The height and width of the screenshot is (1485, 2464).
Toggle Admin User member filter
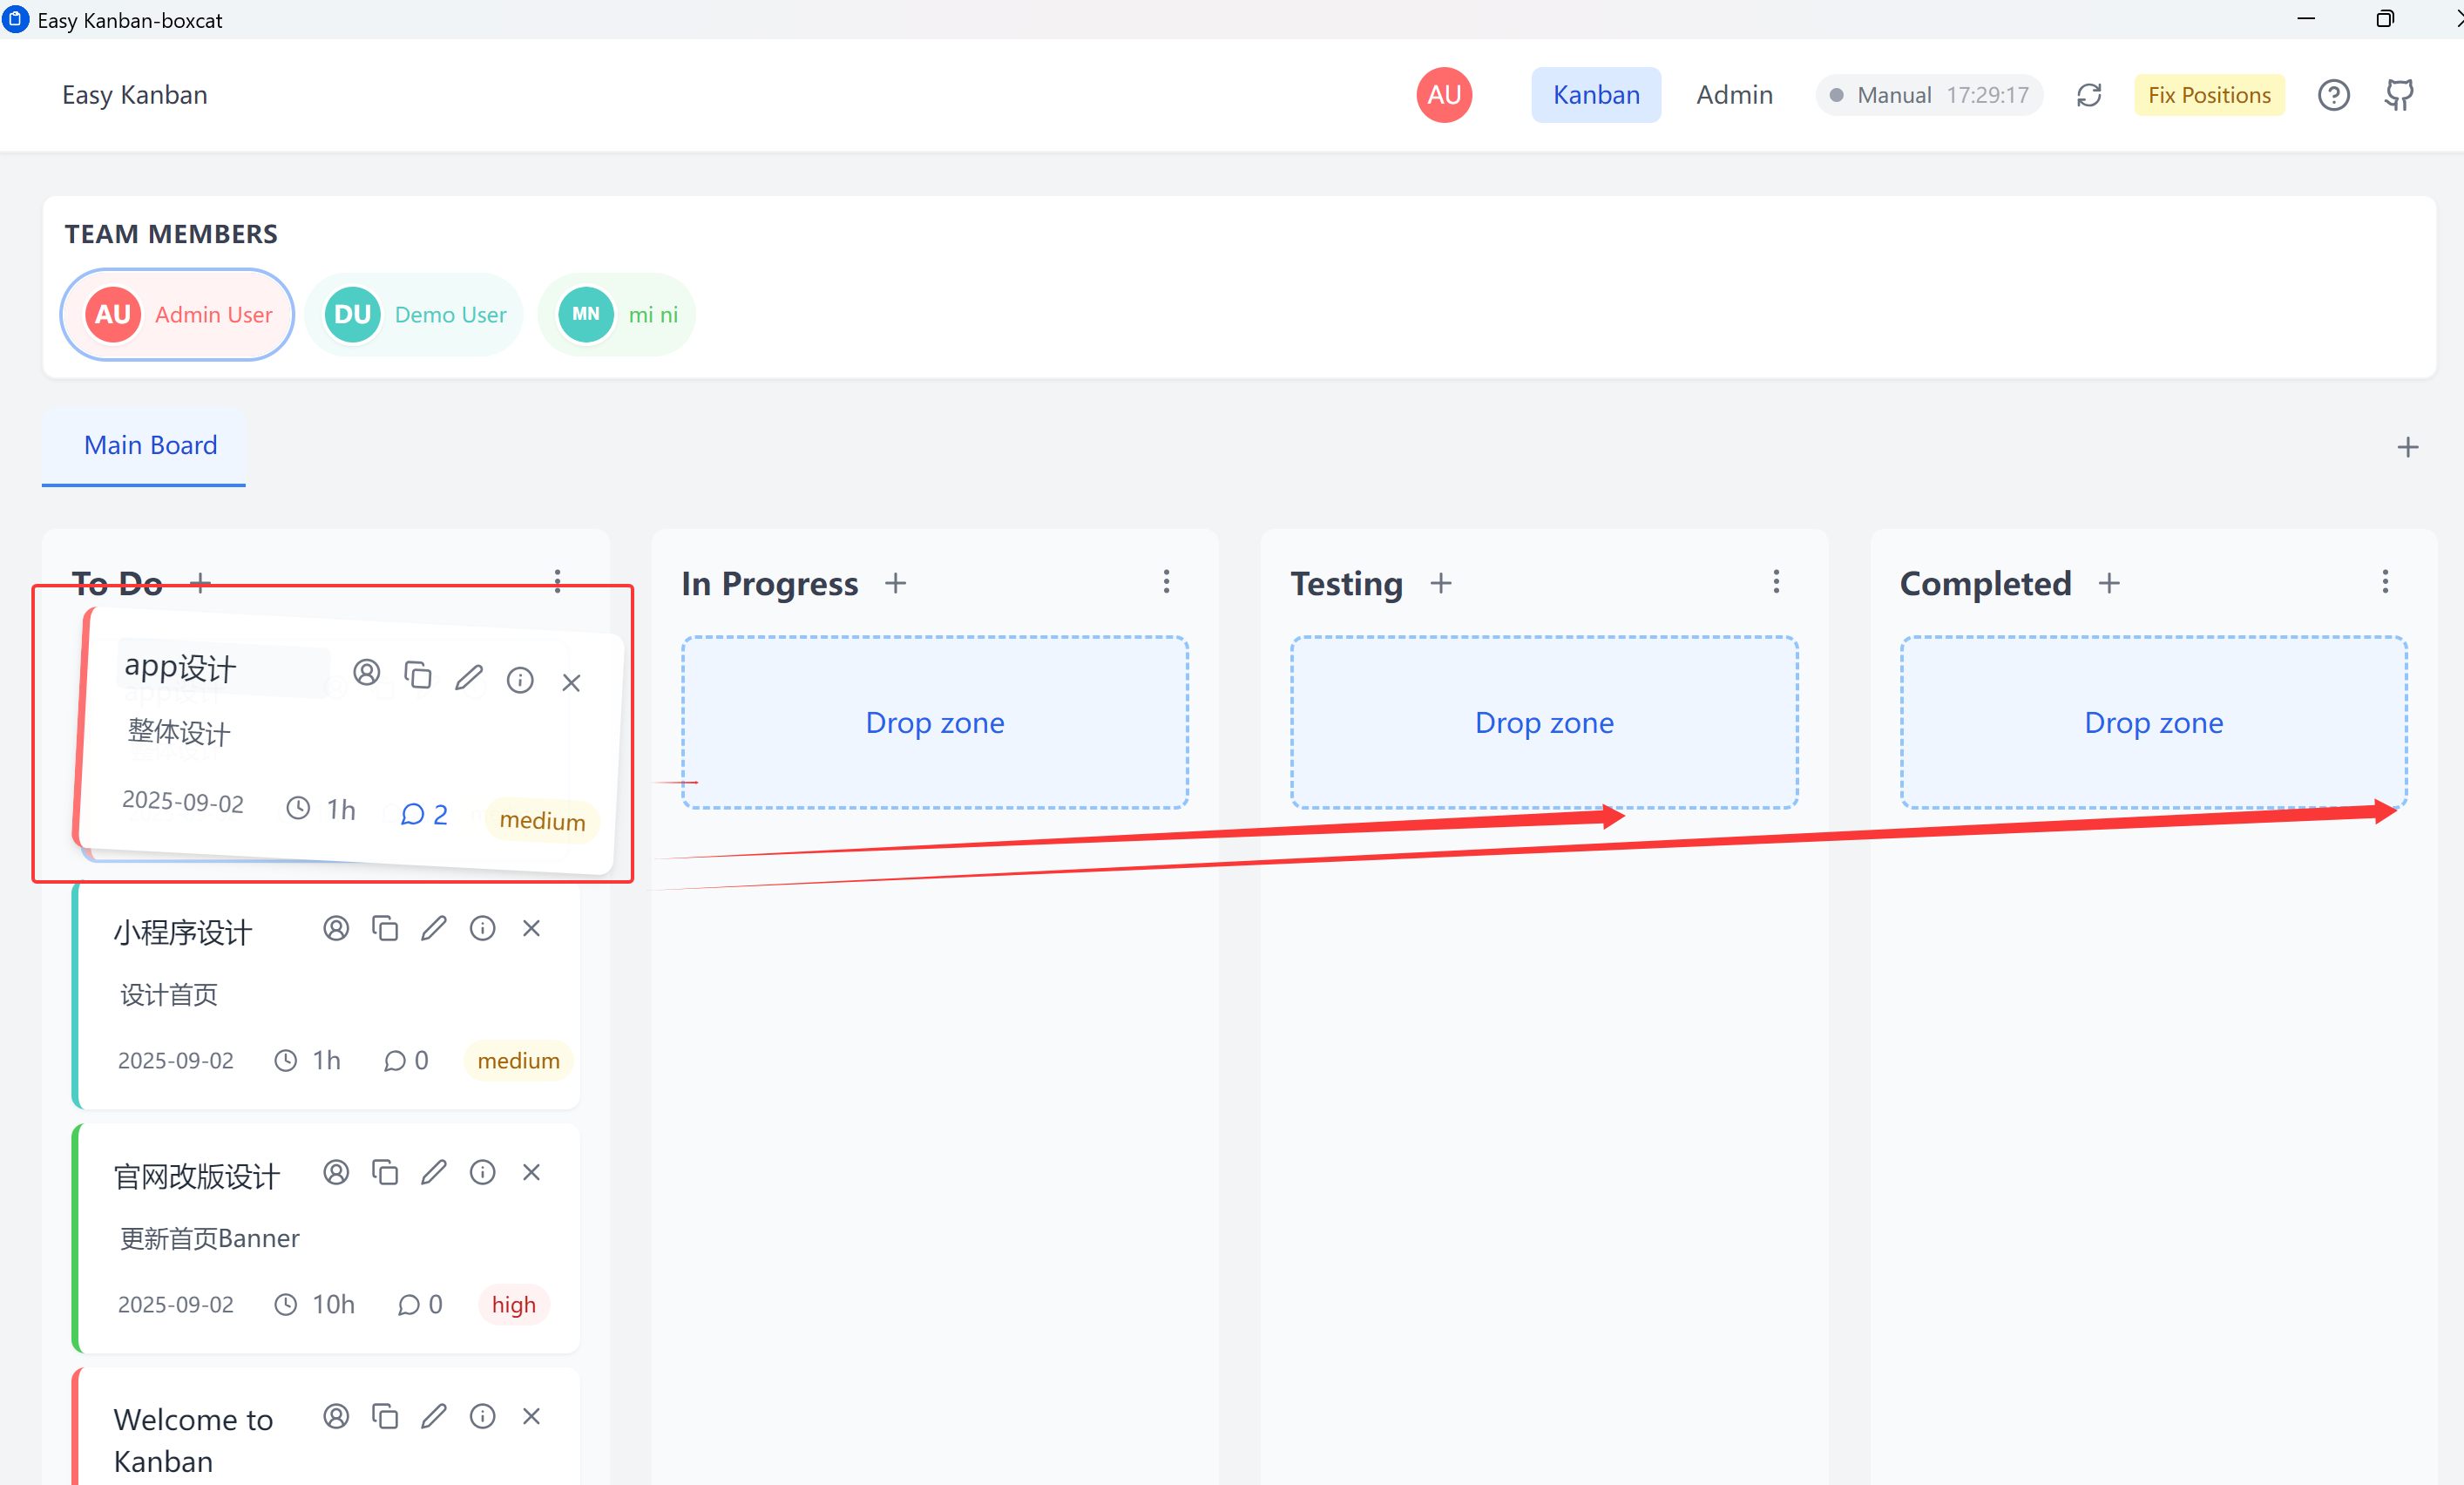pyautogui.click(x=178, y=314)
